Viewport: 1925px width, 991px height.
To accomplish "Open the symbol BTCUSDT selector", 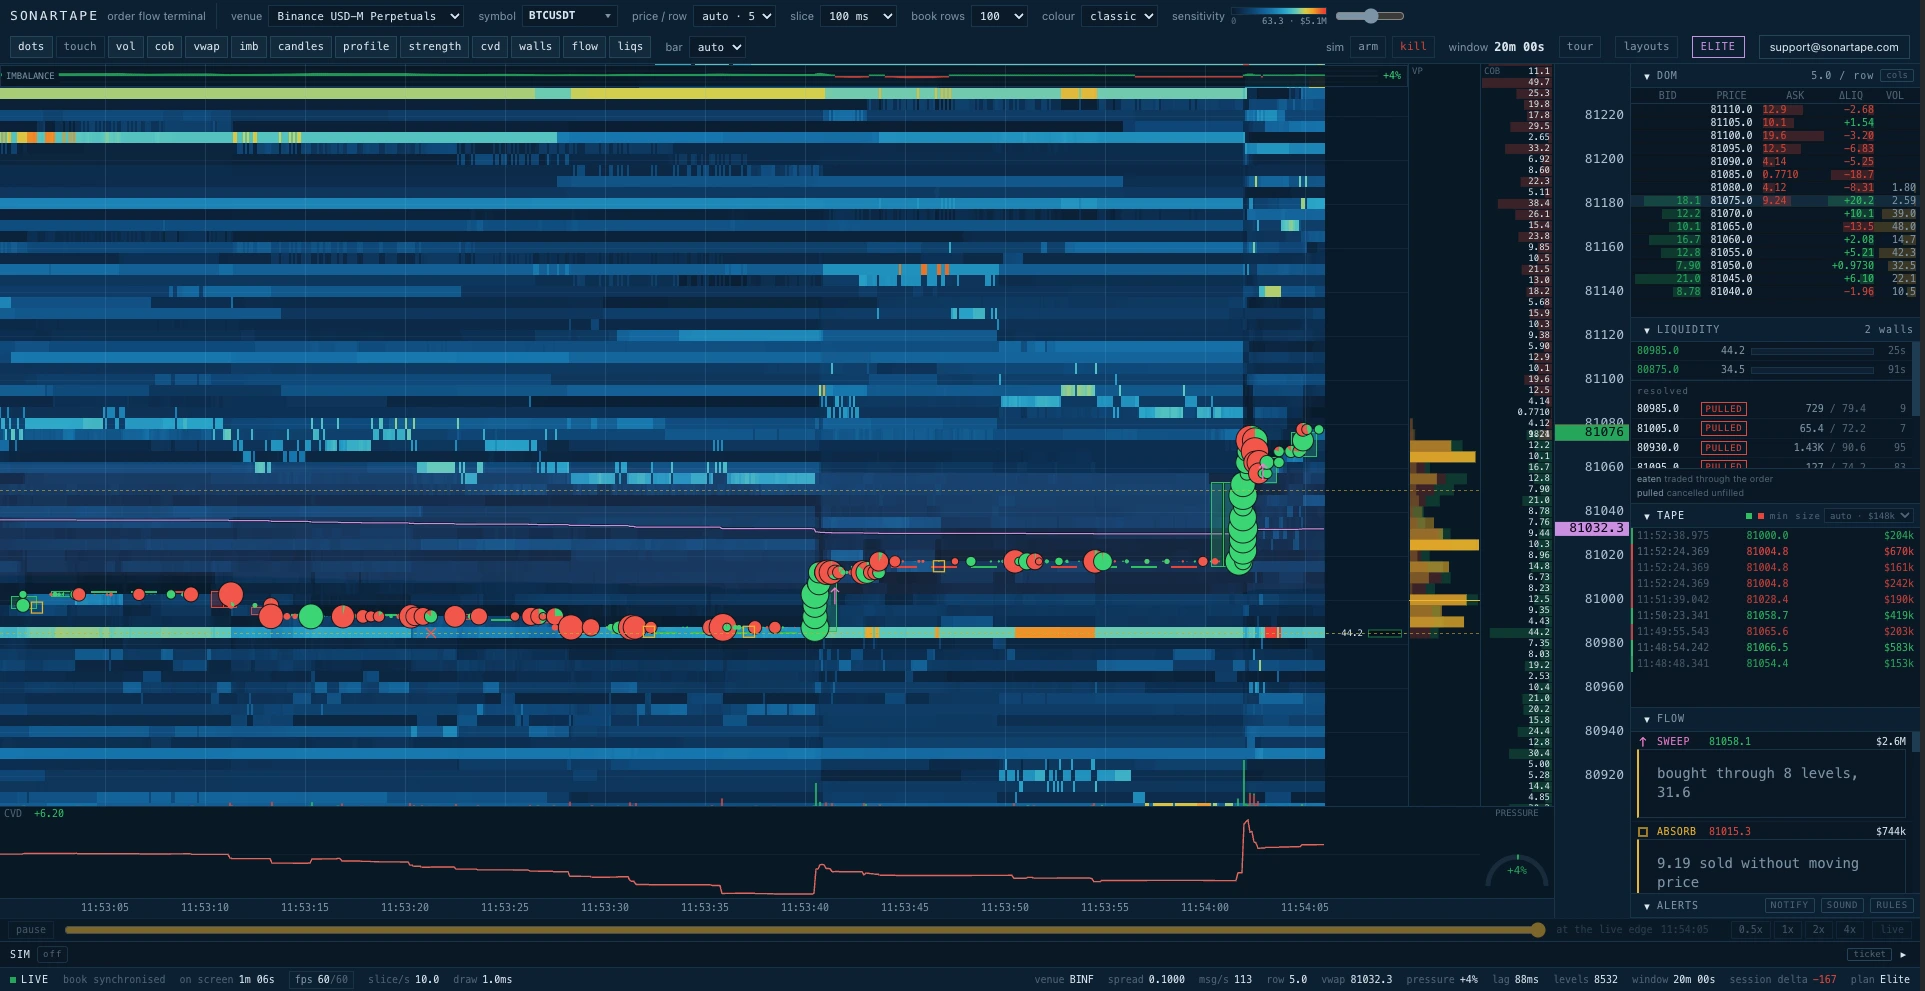I will coord(569,16).
